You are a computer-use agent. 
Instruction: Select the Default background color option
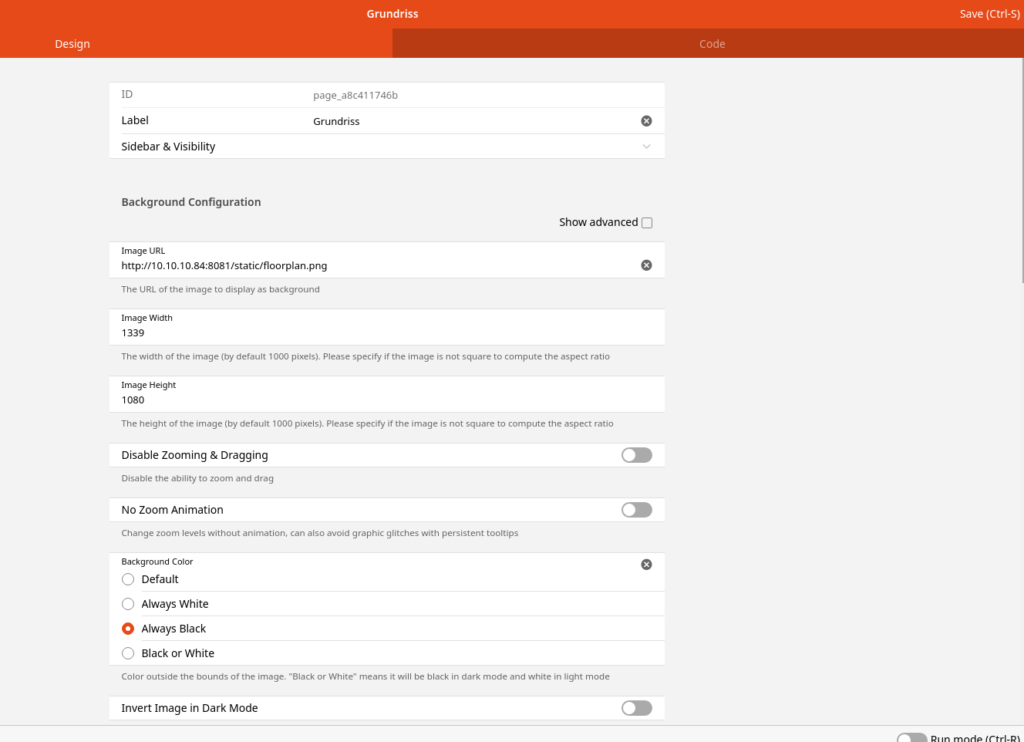[x=128, y=579]
